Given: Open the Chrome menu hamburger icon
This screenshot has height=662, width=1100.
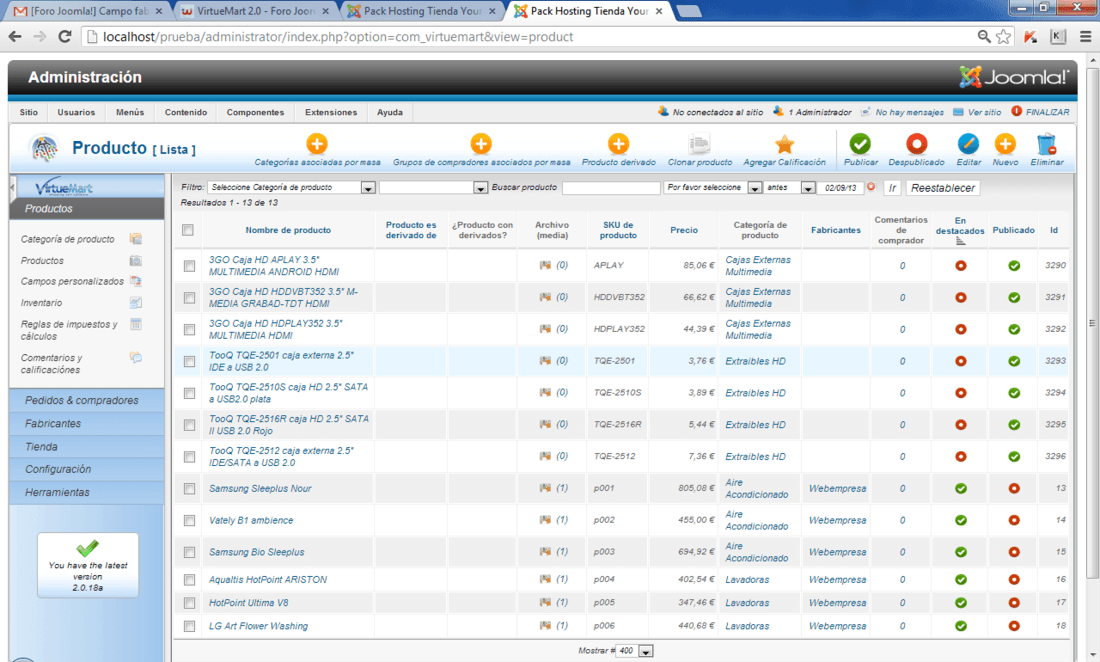Looking at the screenshot, I should point(1085,36).
